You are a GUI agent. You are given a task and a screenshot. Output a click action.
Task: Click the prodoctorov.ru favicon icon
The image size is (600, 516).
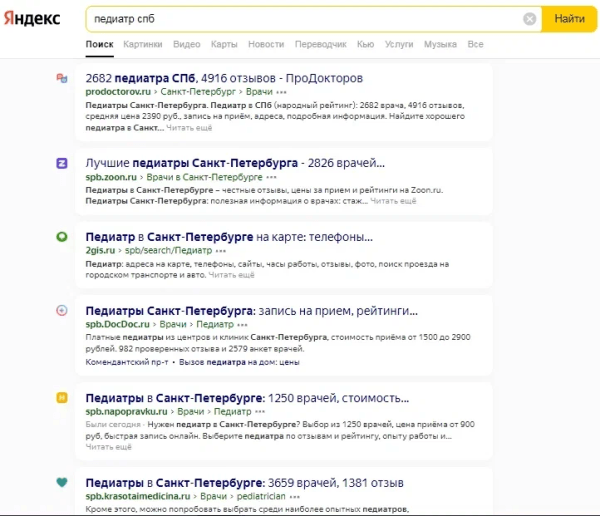62,78
